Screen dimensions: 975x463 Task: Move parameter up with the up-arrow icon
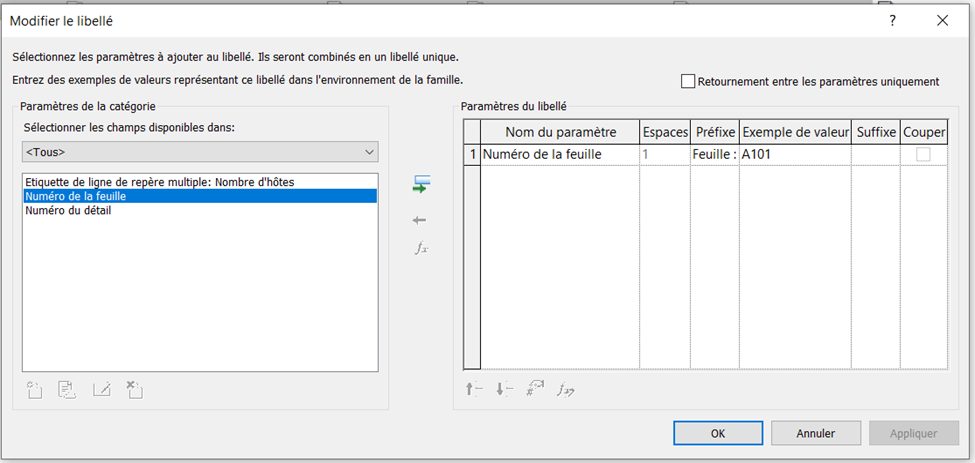coord(474,390)
